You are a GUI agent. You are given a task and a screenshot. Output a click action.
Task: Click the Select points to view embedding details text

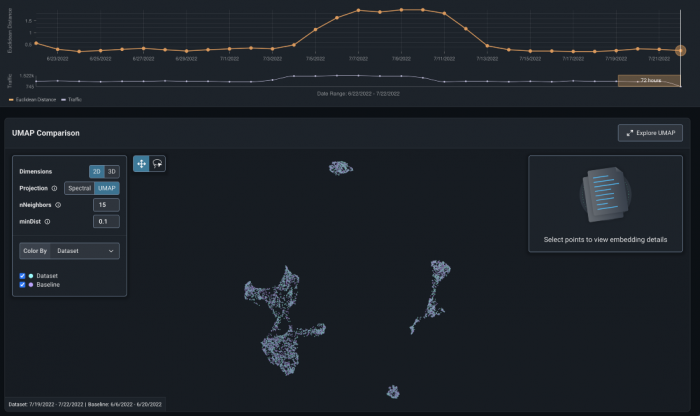point(605,240)
